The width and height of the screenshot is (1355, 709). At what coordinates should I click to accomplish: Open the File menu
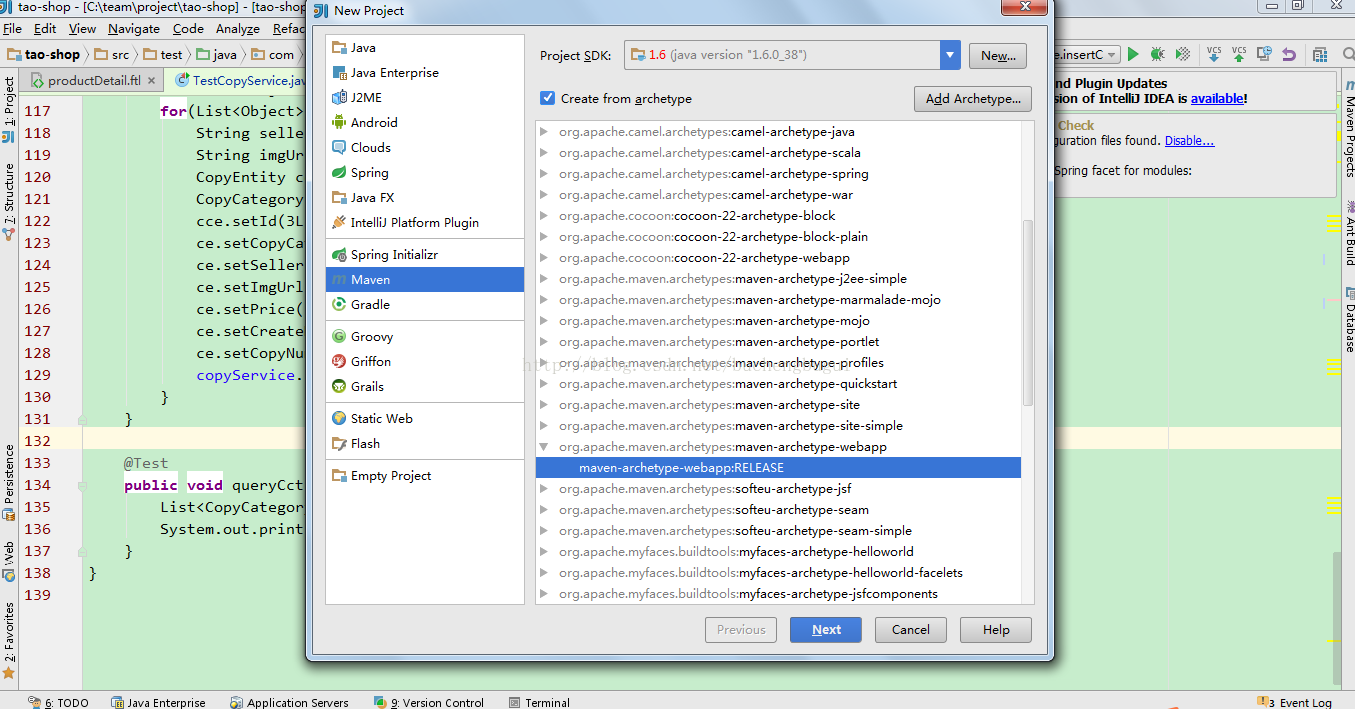click(12, 29)
